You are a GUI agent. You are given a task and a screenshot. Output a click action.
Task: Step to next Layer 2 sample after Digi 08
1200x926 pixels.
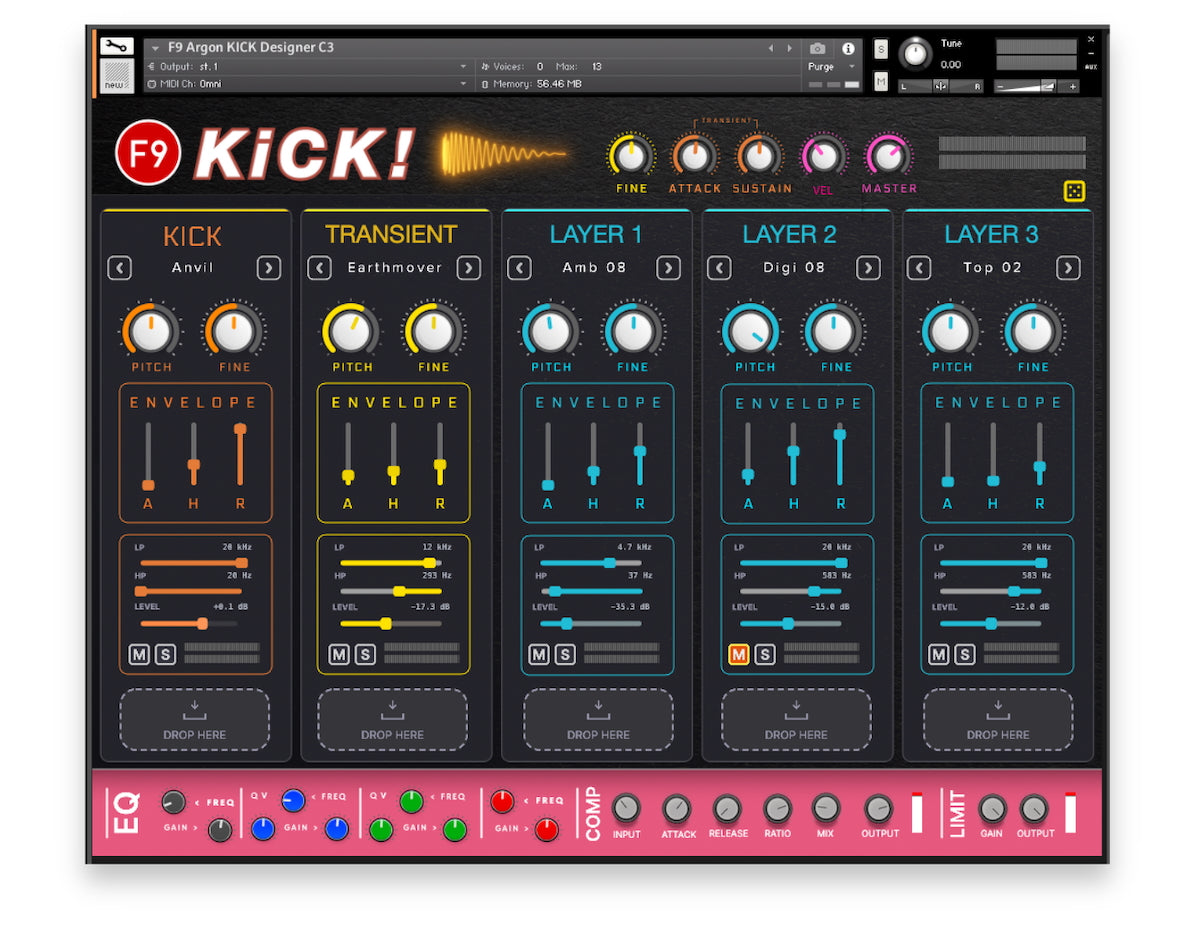pyautogui.click(x=868, y=268)
